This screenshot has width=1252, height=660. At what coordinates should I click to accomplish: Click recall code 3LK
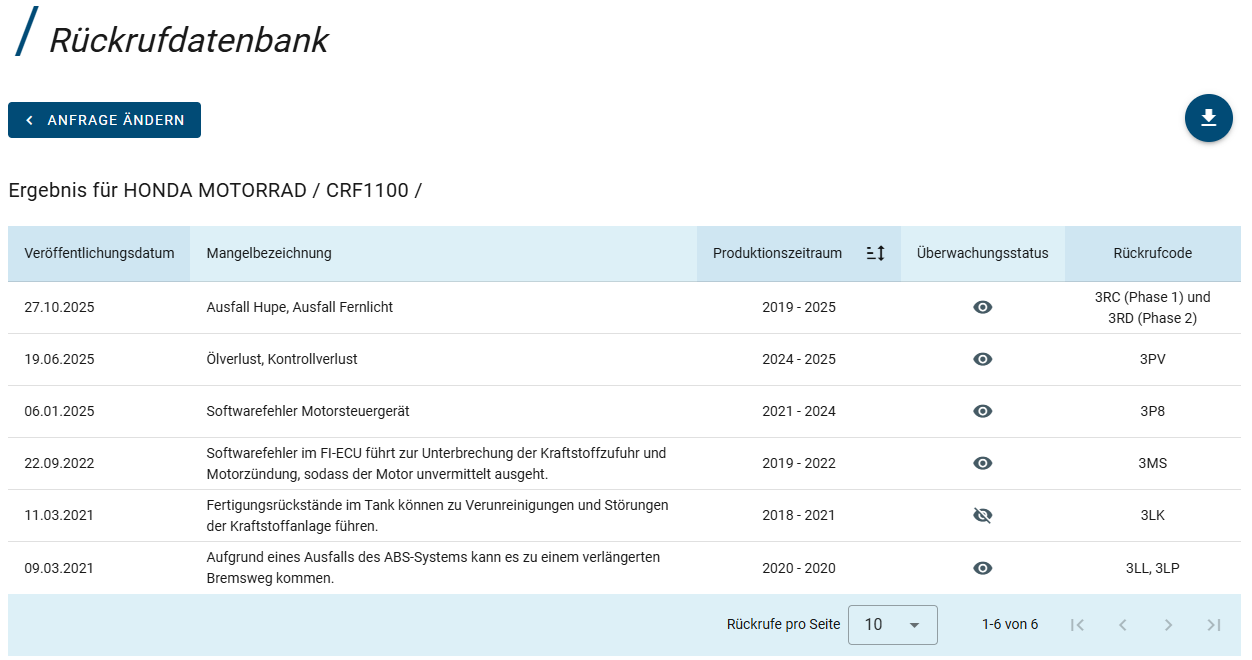1153,515
